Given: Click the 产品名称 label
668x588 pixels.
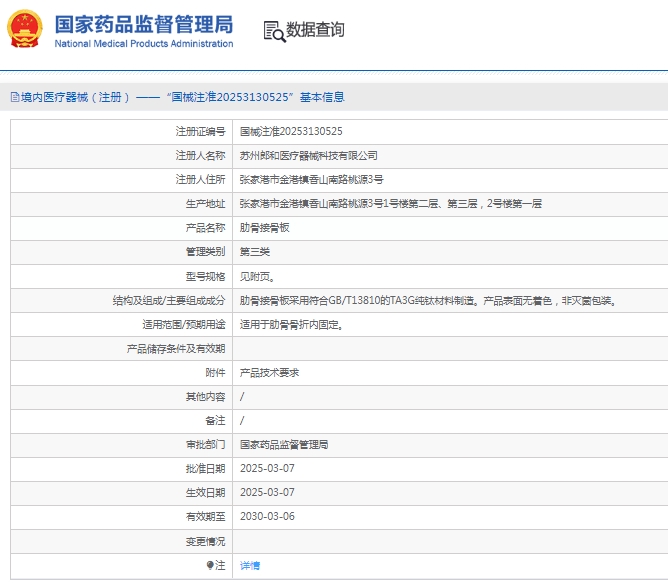Looking at the screenshot, I should point(205,228).
